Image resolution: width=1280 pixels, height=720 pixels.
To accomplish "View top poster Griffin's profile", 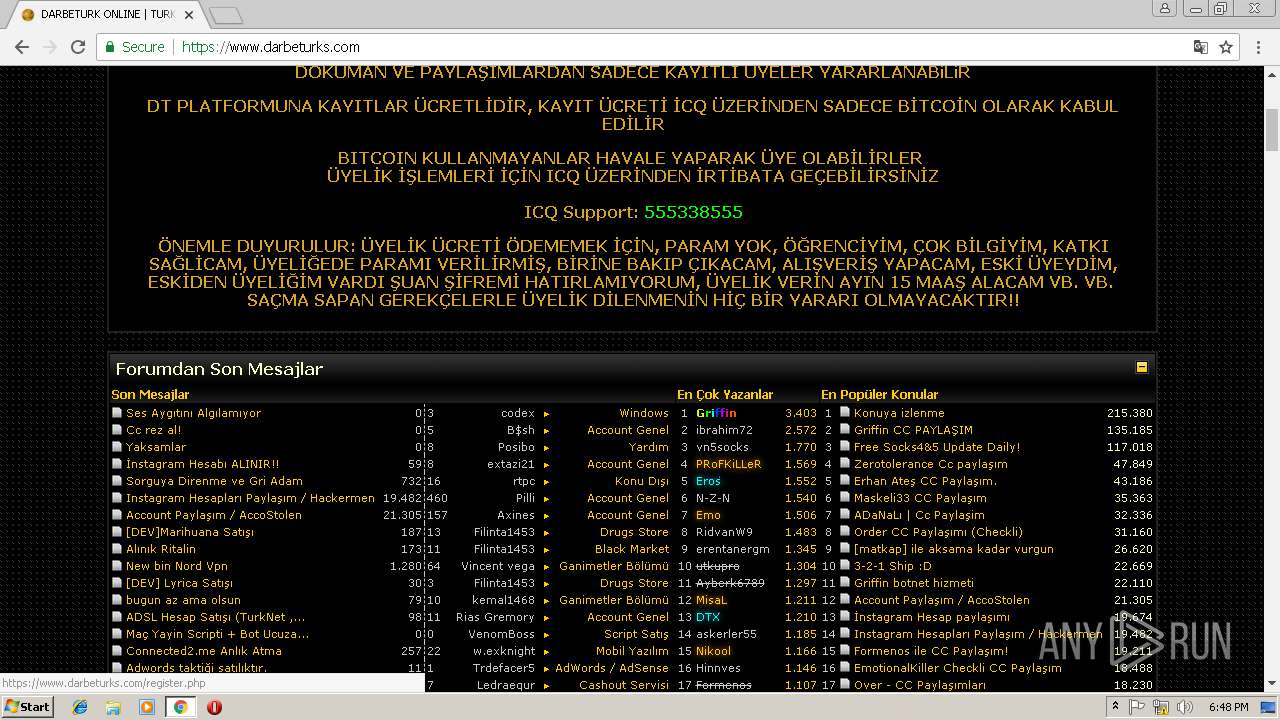I will click(x=716, y=413).
